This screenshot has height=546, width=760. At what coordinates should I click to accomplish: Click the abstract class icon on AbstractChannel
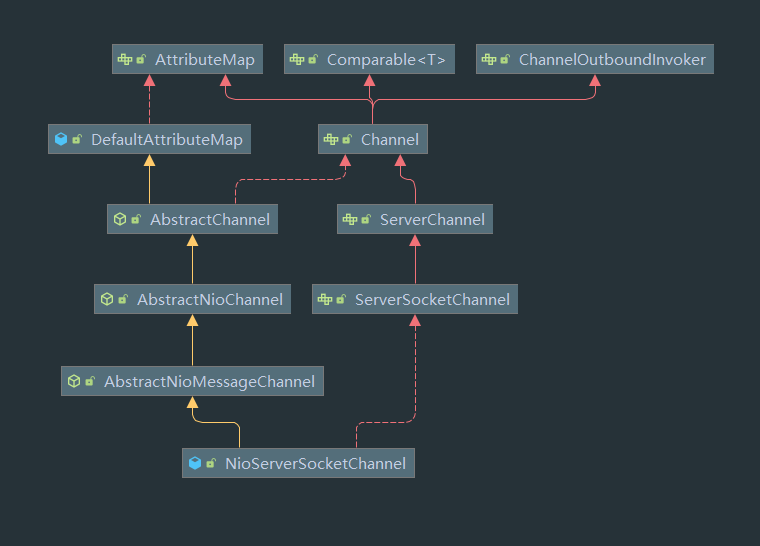(119, 220)
